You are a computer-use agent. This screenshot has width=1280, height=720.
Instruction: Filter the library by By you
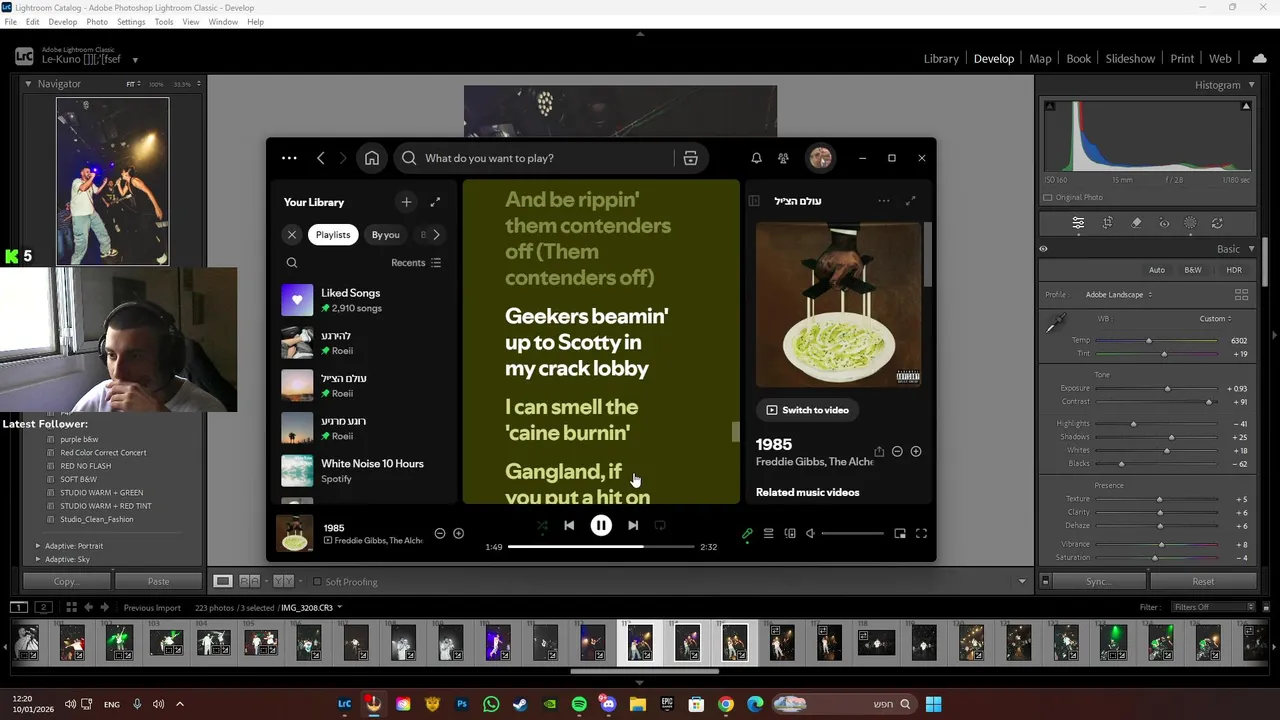coord(385,235)
